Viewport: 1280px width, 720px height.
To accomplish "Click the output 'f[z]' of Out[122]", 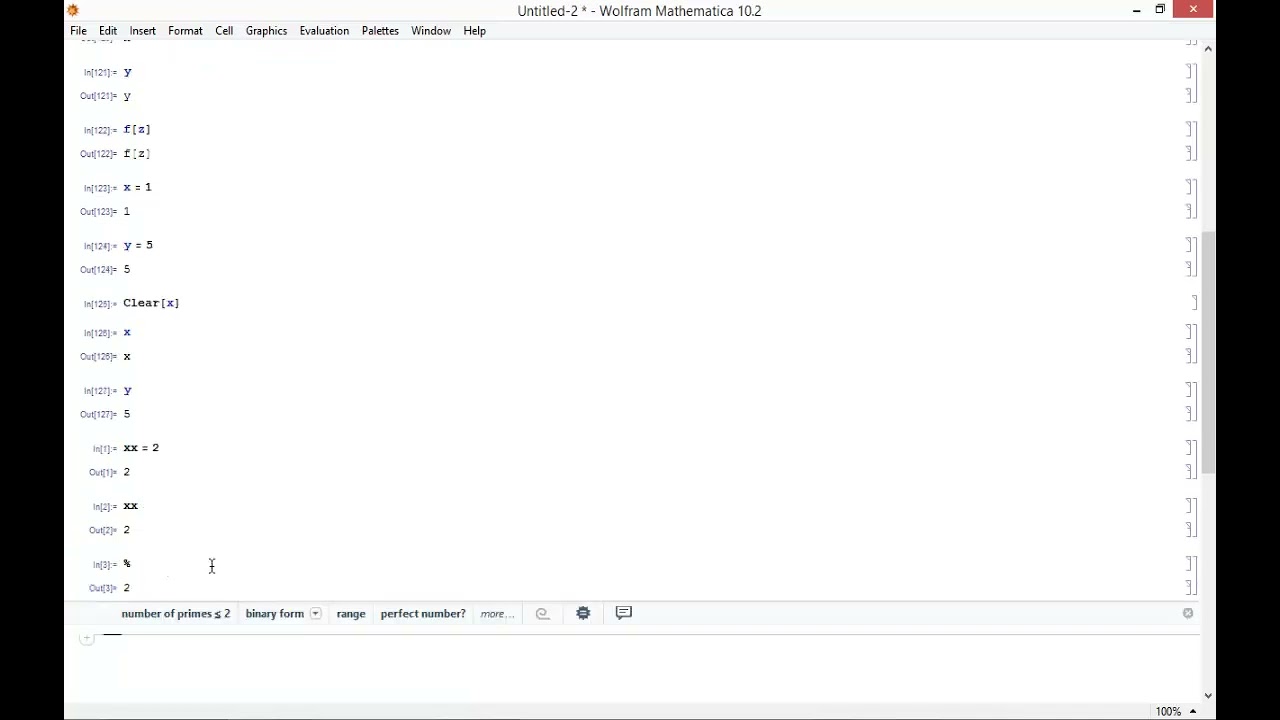I will (x=137, y=154).
